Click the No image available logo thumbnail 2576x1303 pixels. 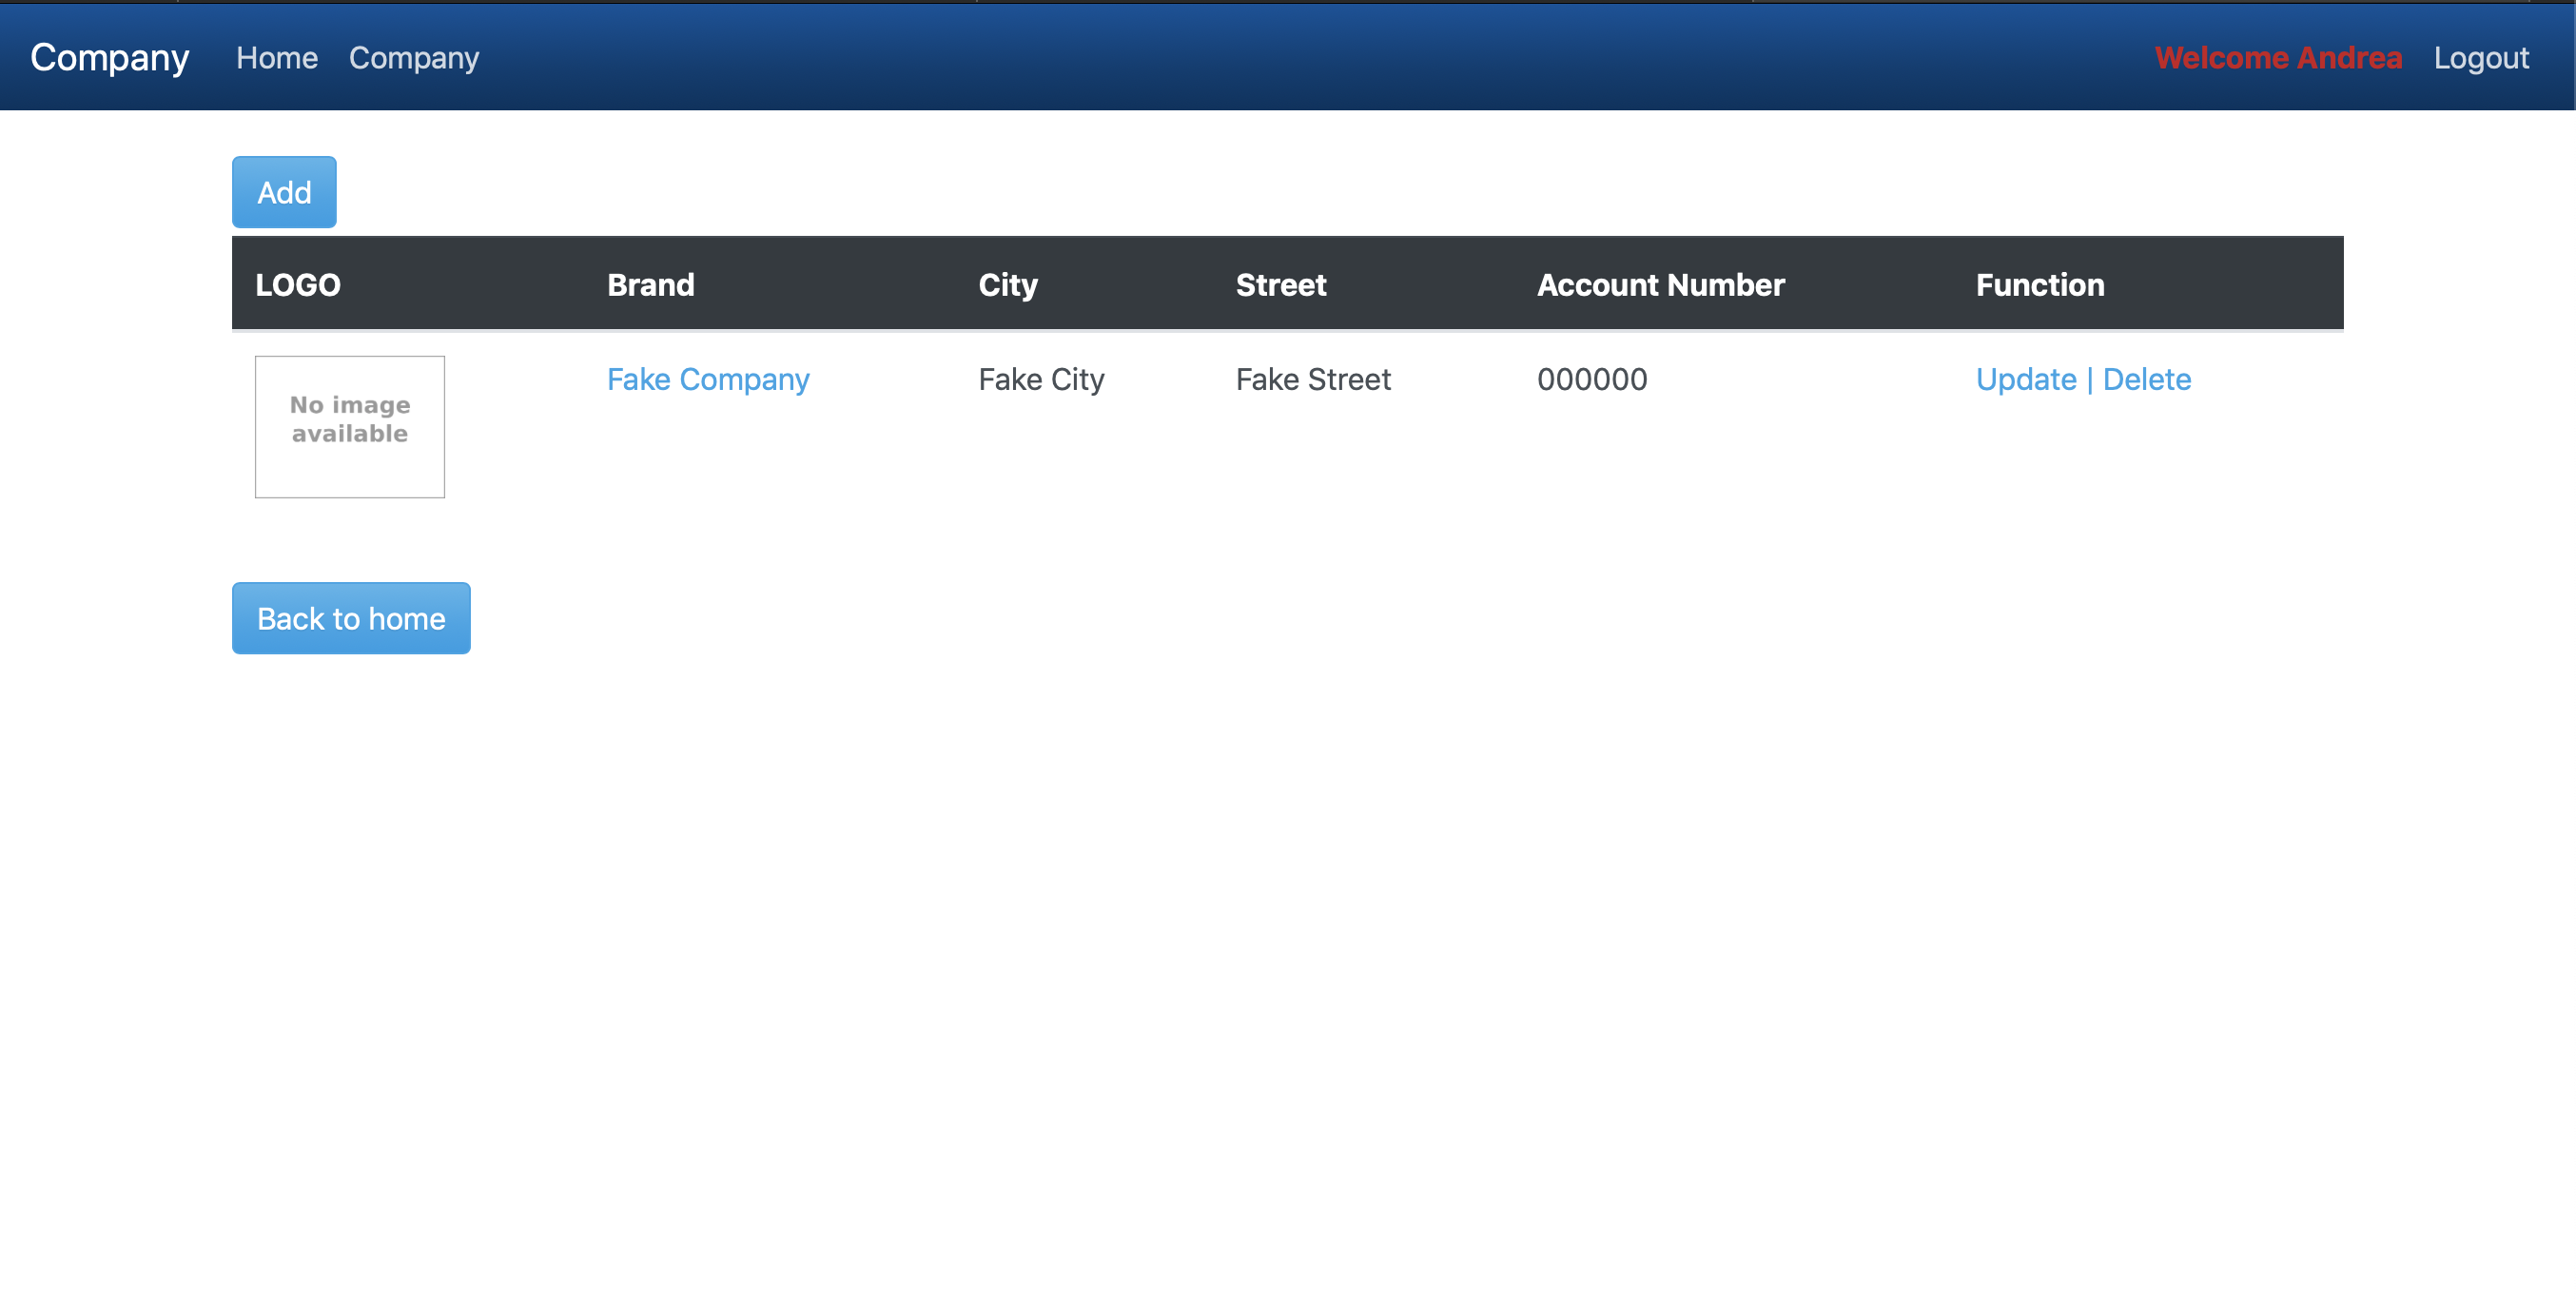click(350, 427)
